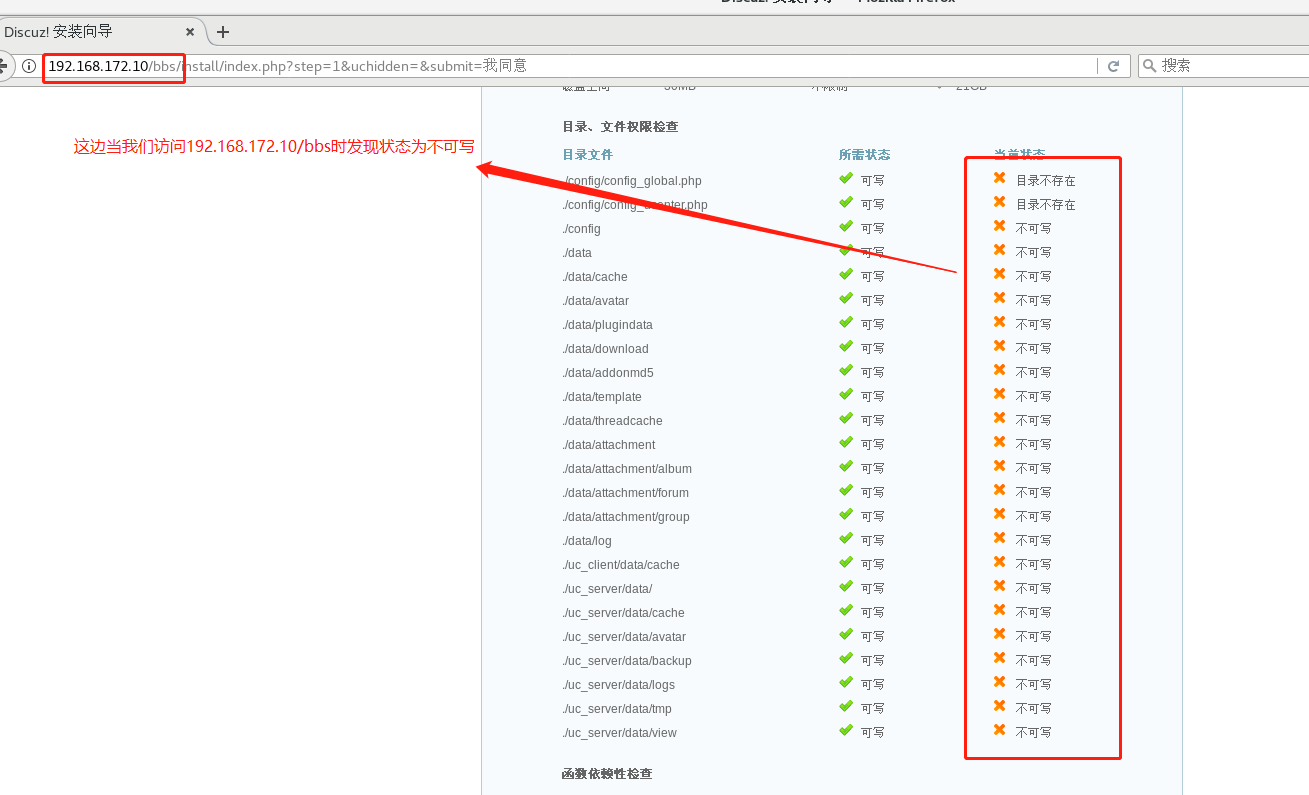This screenshot has width=1309, height=795.
Task: Select the ./data/attachment/album path text
Action: coord(627,469)
